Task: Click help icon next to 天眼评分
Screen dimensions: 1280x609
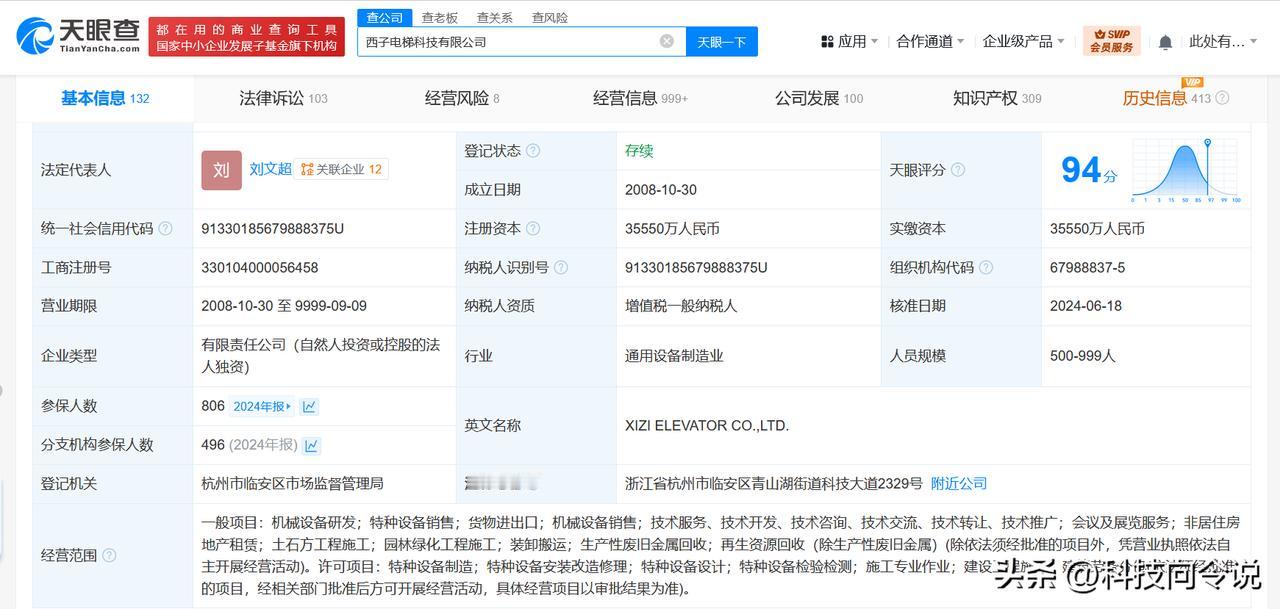Action: click(958, 170)
